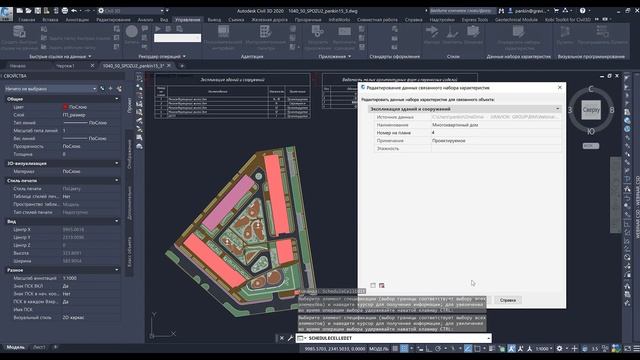
Task: Click the action macro name field
Action: (x=178, y=38)
